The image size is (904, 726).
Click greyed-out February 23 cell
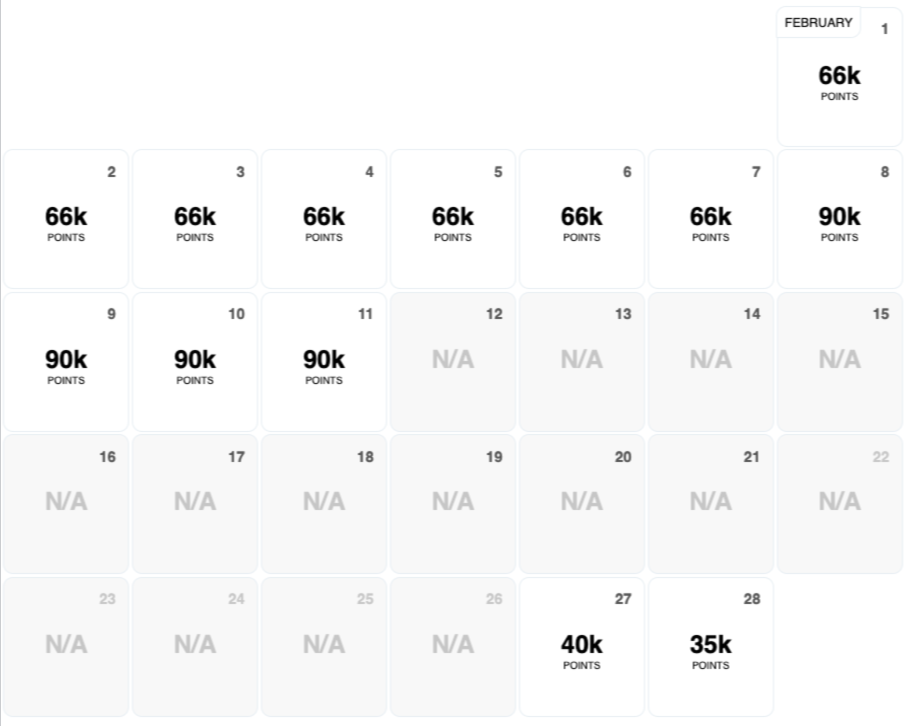(x=66, y=647)
